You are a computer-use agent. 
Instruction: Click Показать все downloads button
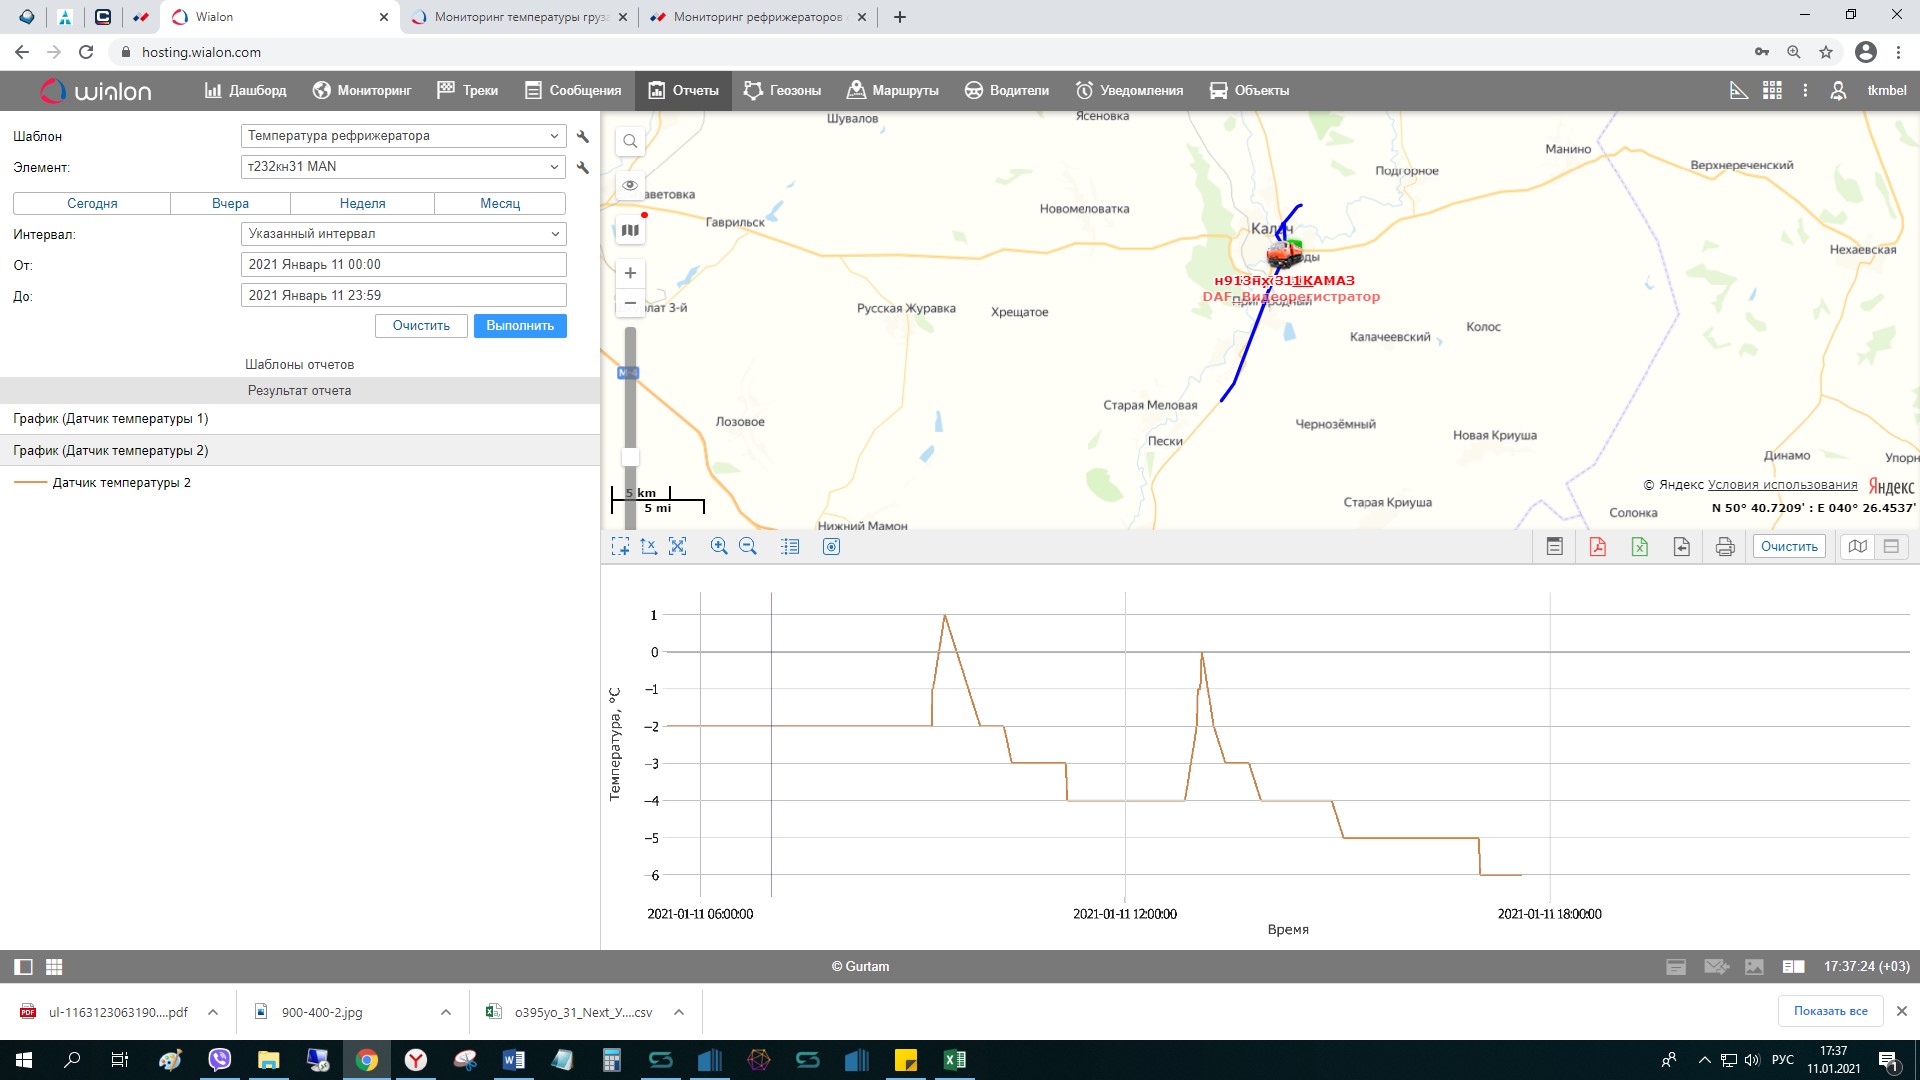(x=1830, y=1011)
